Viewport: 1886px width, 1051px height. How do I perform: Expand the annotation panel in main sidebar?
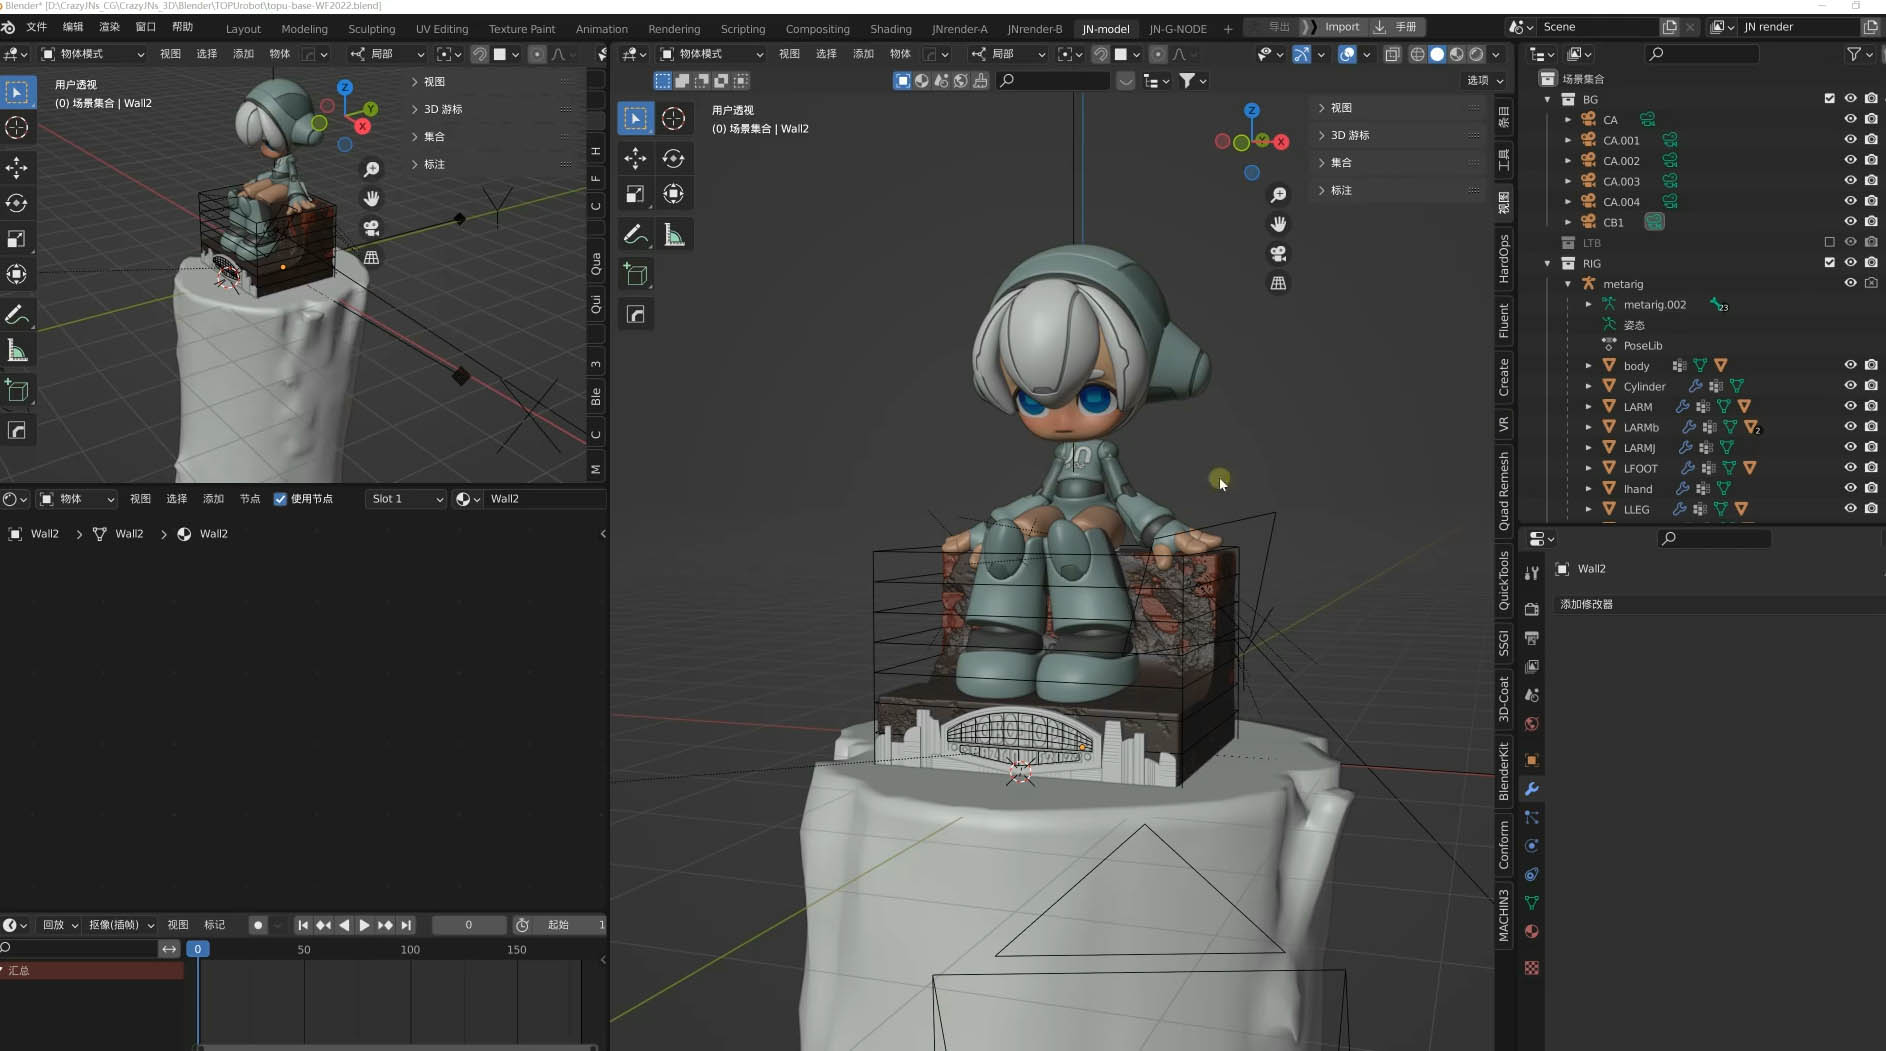click(x=1340, y=190)
